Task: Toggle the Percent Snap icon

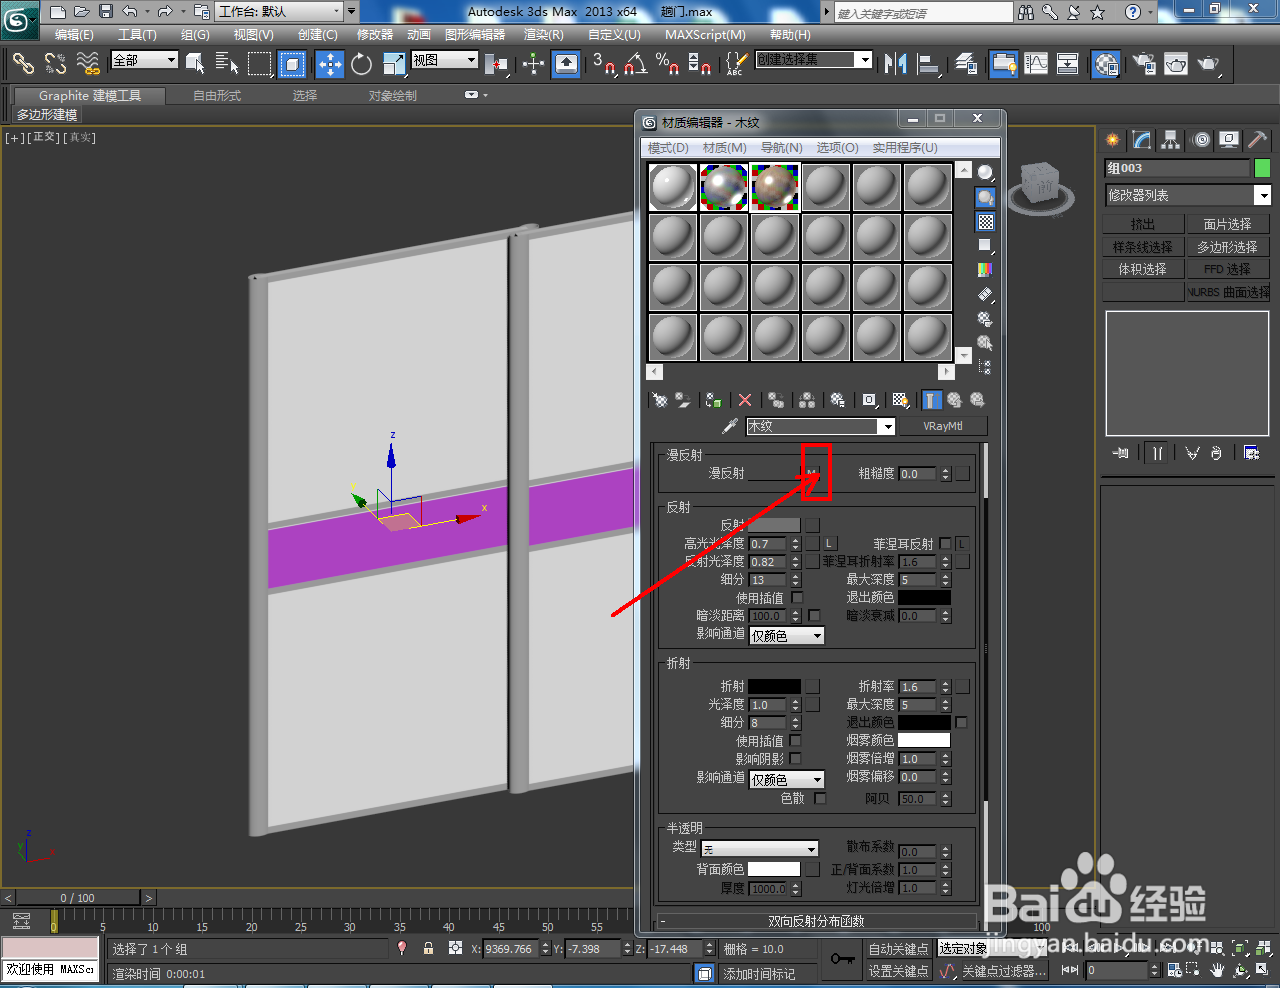Action: pos(668,64)
